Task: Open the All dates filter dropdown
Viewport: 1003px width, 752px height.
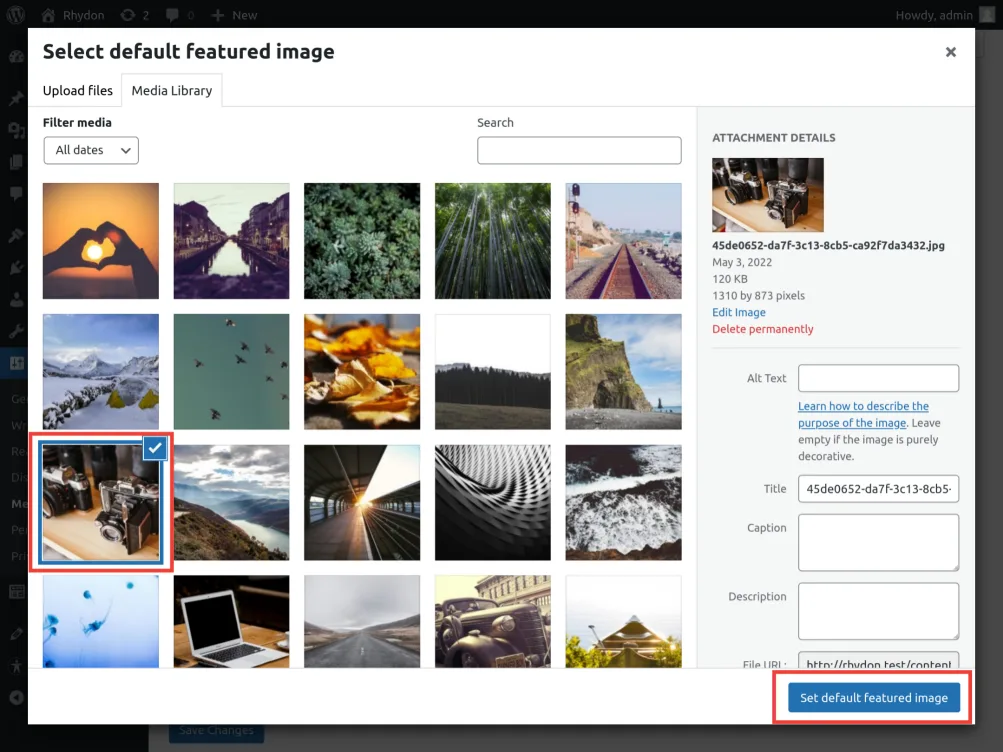Action: 91,150
